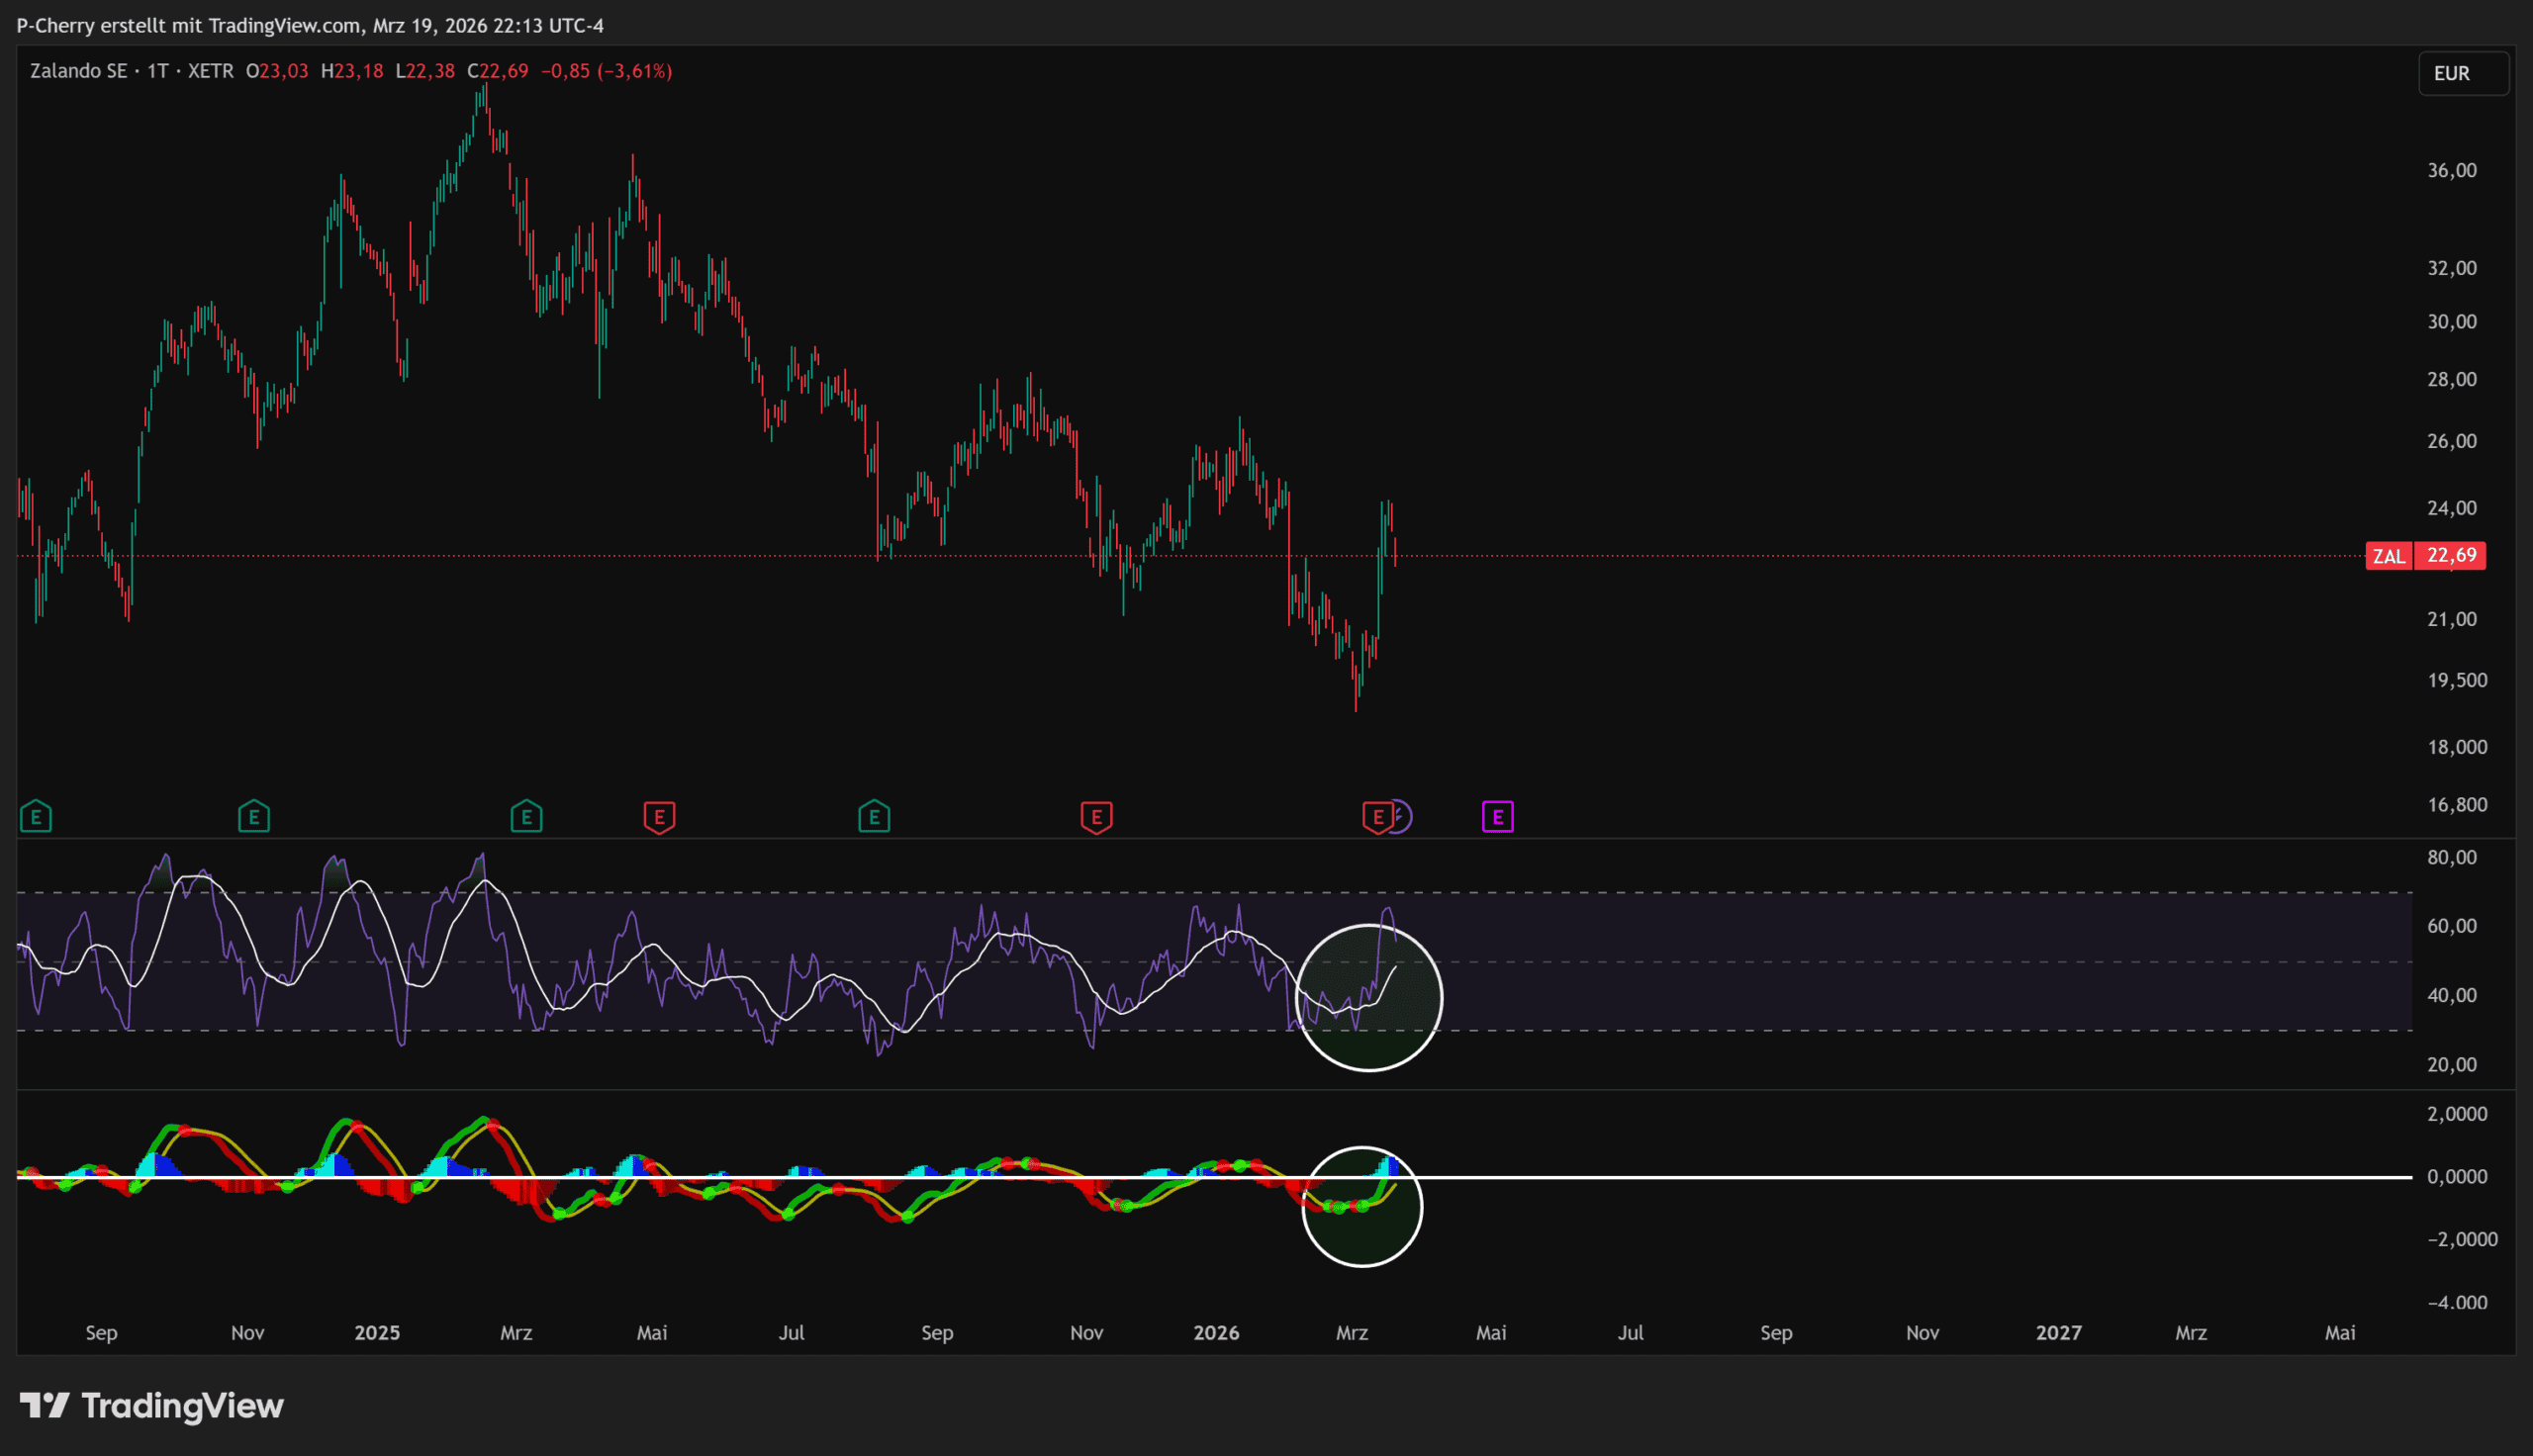Click the red earnings marker near Mrz 2026
Viewport: 2533px width, 1456px height.
click(1376, 817)
